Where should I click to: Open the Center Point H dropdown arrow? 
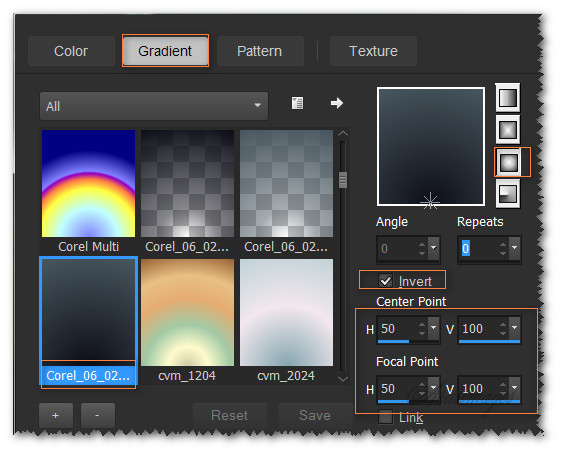click(434, 328)
